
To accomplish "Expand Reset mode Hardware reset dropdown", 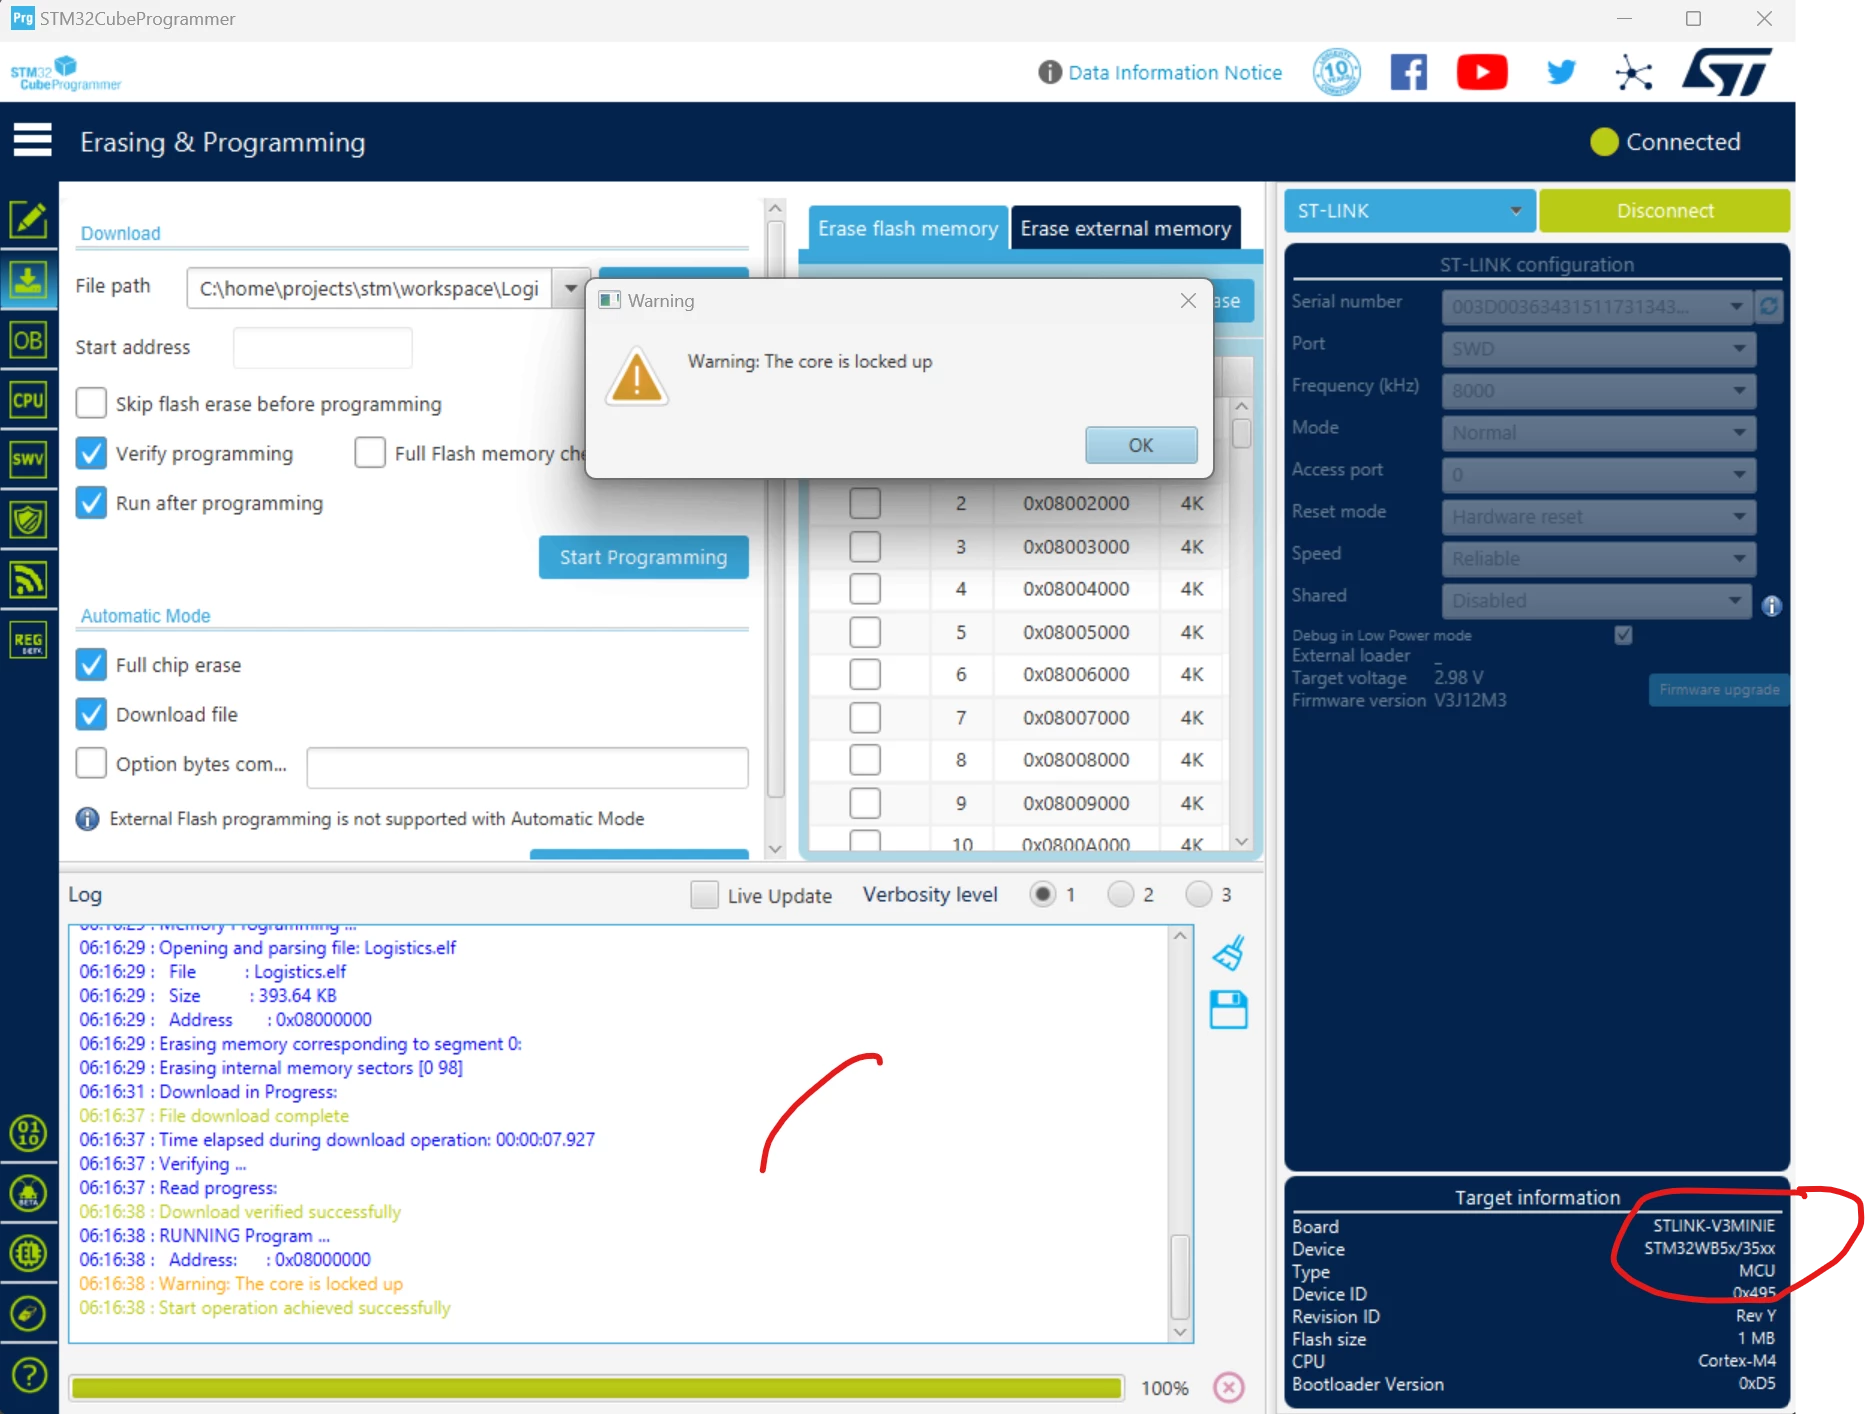I will [1597, 516].
